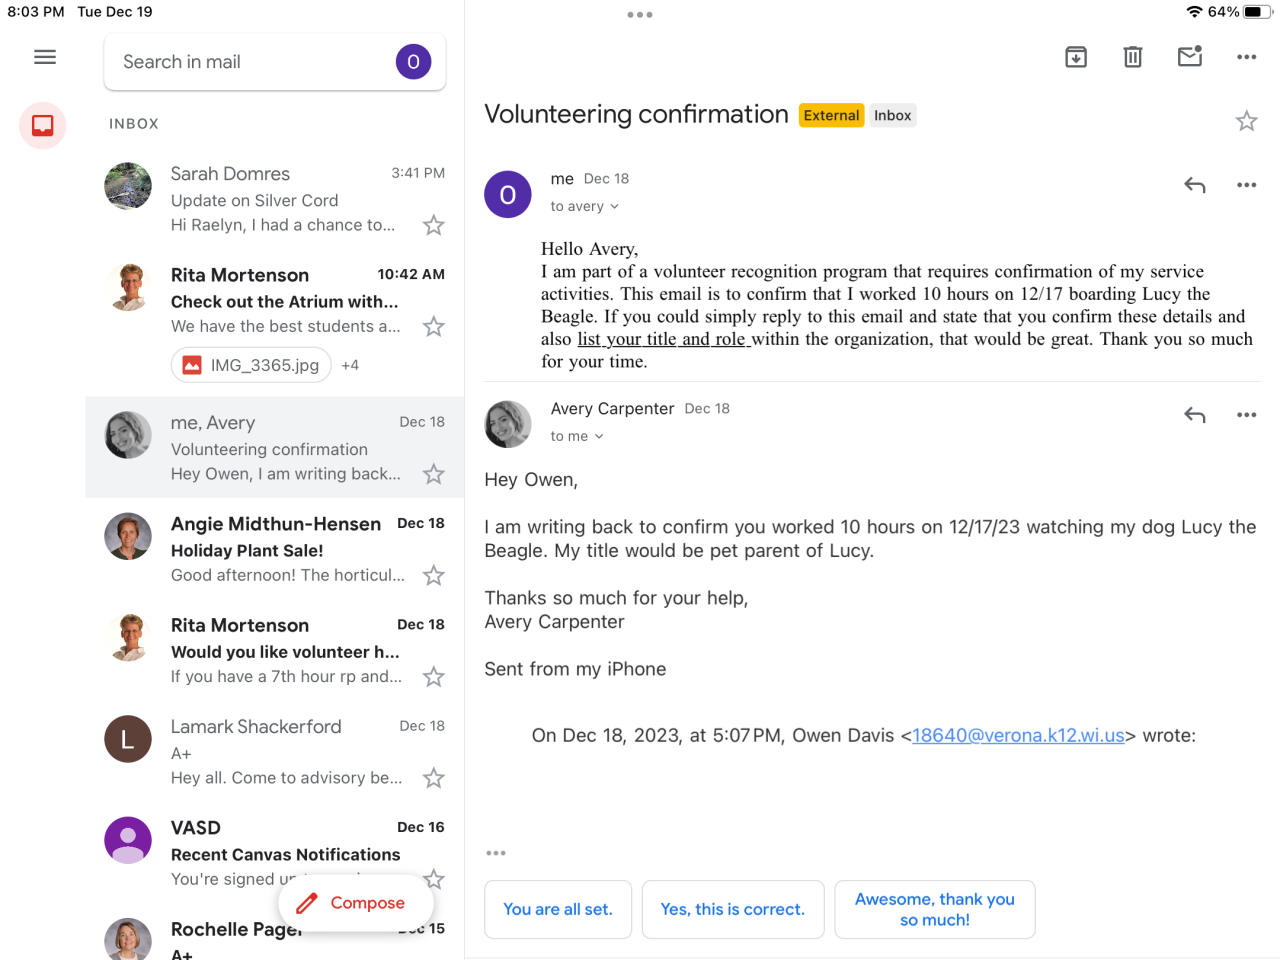The width and height of the screenshot is (1280, 960).
Task: Star Would you like volunteer email
Action: click(433, 677)
